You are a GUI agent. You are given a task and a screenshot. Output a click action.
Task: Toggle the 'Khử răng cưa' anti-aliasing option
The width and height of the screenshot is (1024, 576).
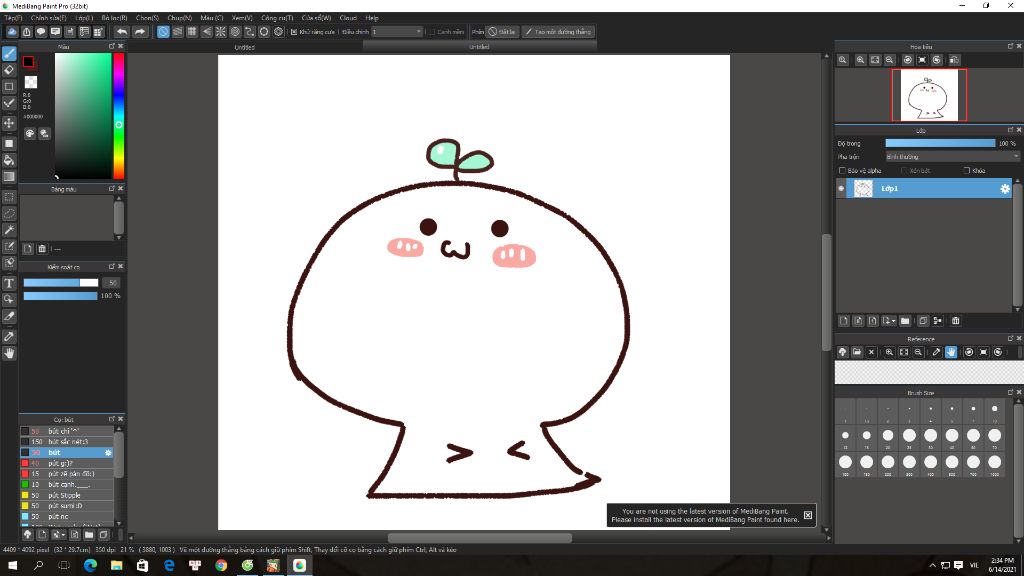[294, 32]
